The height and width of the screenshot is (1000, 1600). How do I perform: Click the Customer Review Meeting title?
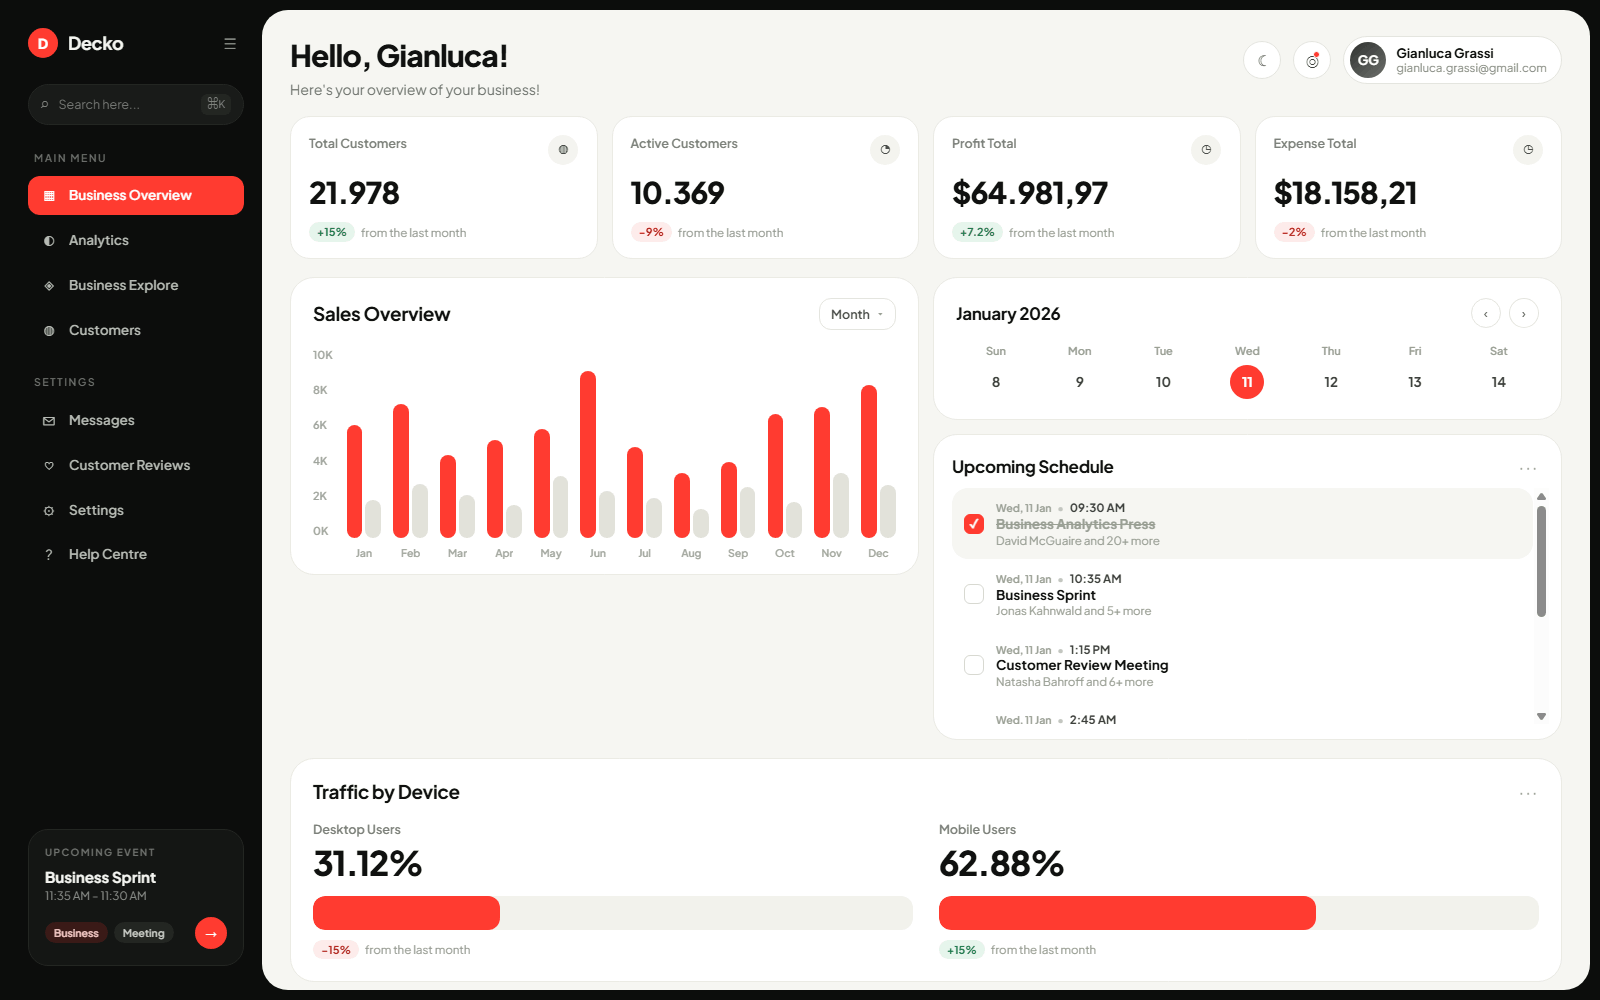tap(1082, 665)
